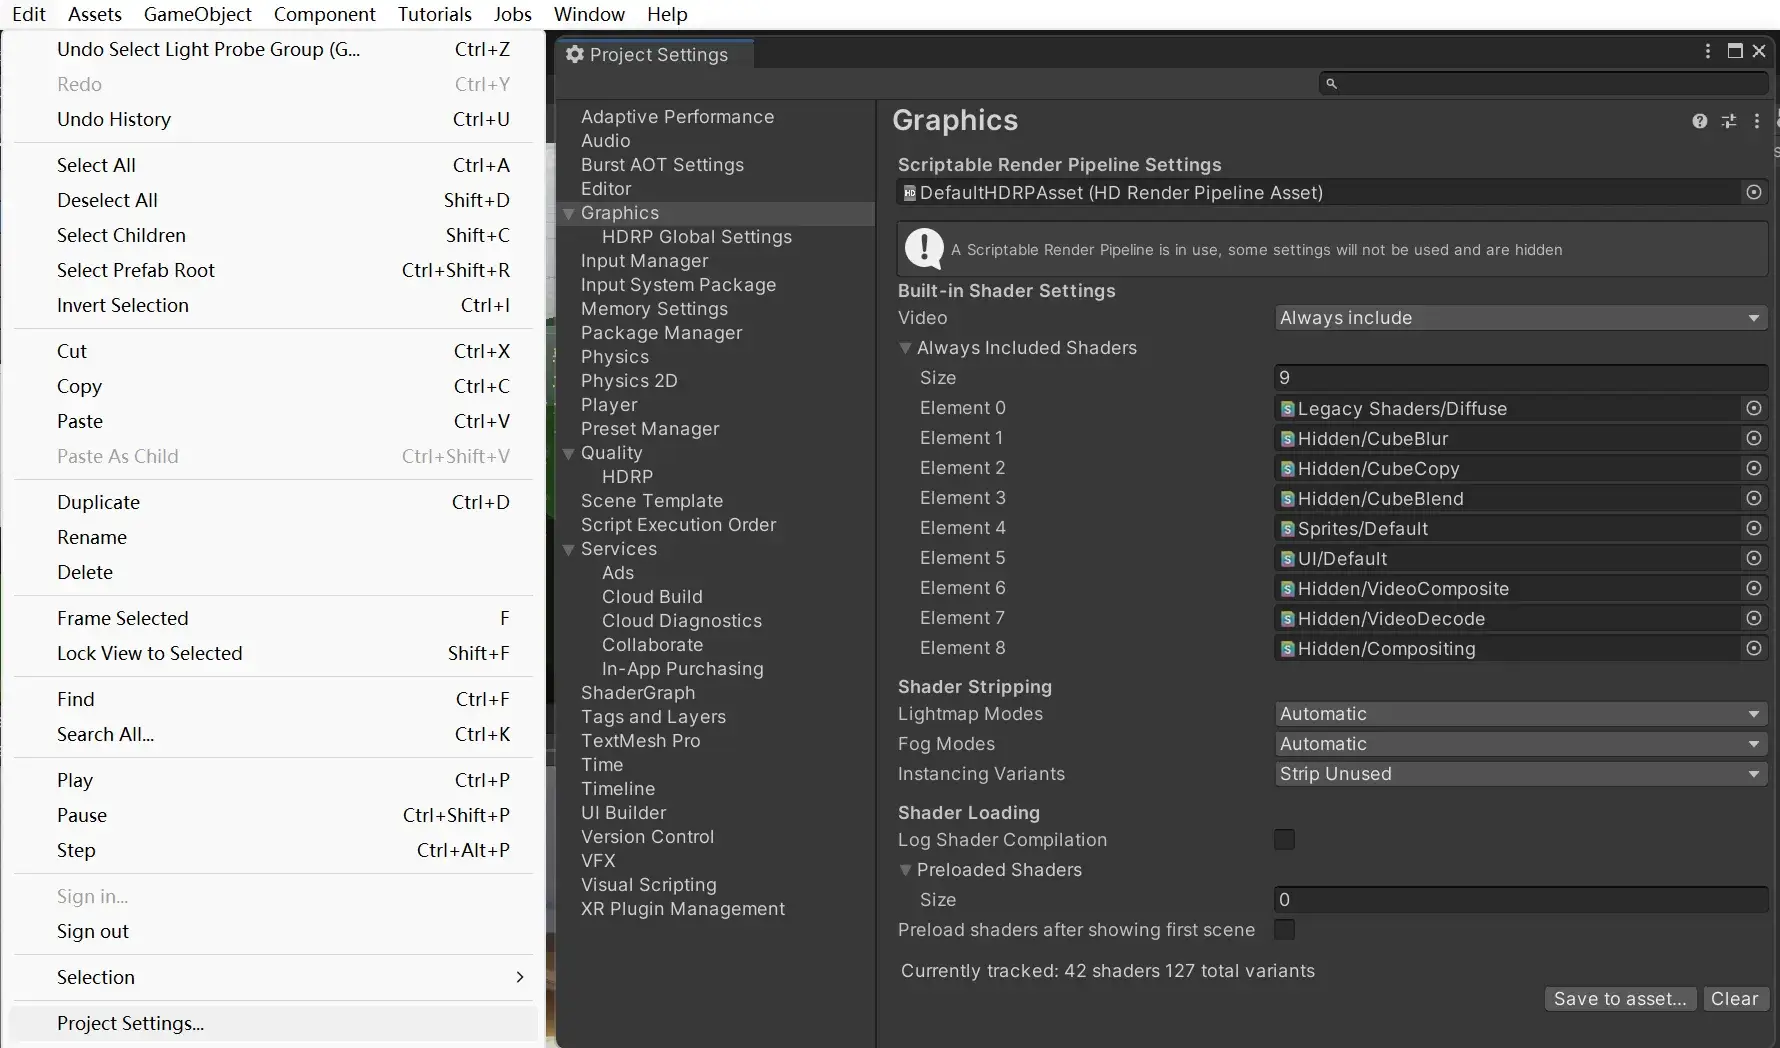Open Graphics help documentation icon
This screenshot has height=1048, width=1780.
tap(1699, 121)
